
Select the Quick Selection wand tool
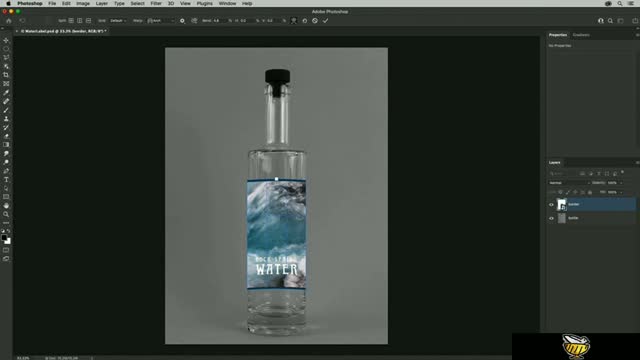point(6,66)
